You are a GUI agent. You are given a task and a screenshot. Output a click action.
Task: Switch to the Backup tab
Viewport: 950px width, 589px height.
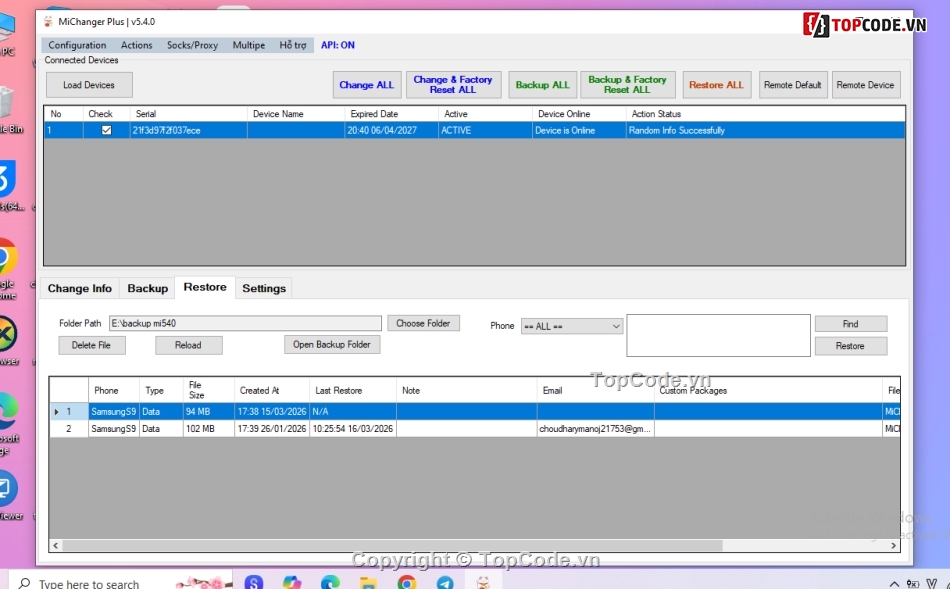pos(147,288)
